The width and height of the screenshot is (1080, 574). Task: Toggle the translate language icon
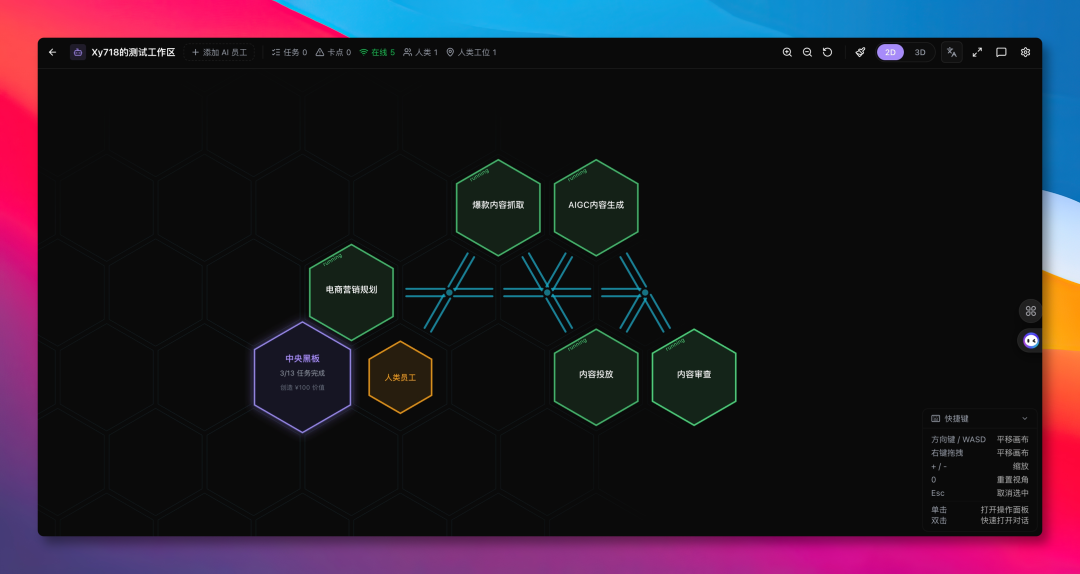[x=952, y=52]
